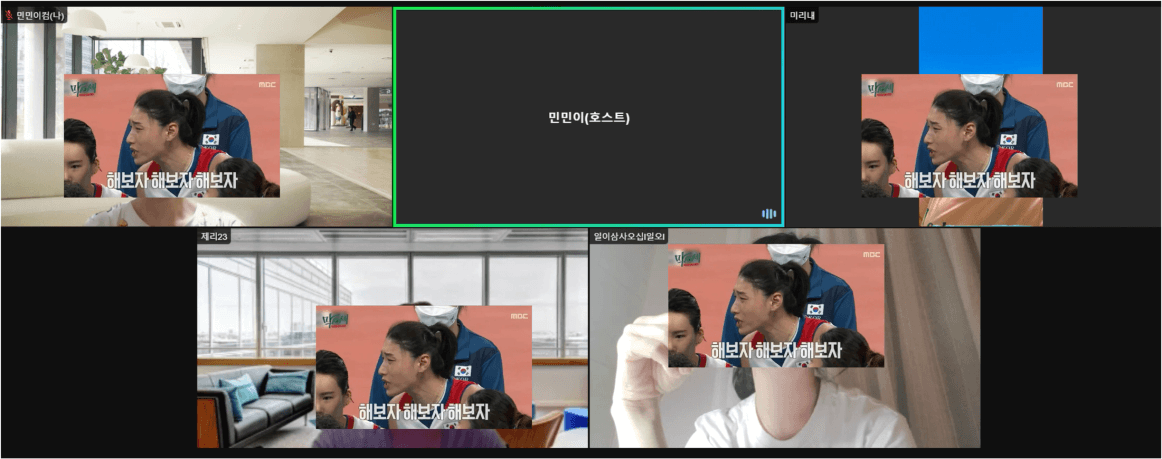Click the muted microphone icon beside 민민이컴(나)
1162x459 pixels.
pos(9,15)
